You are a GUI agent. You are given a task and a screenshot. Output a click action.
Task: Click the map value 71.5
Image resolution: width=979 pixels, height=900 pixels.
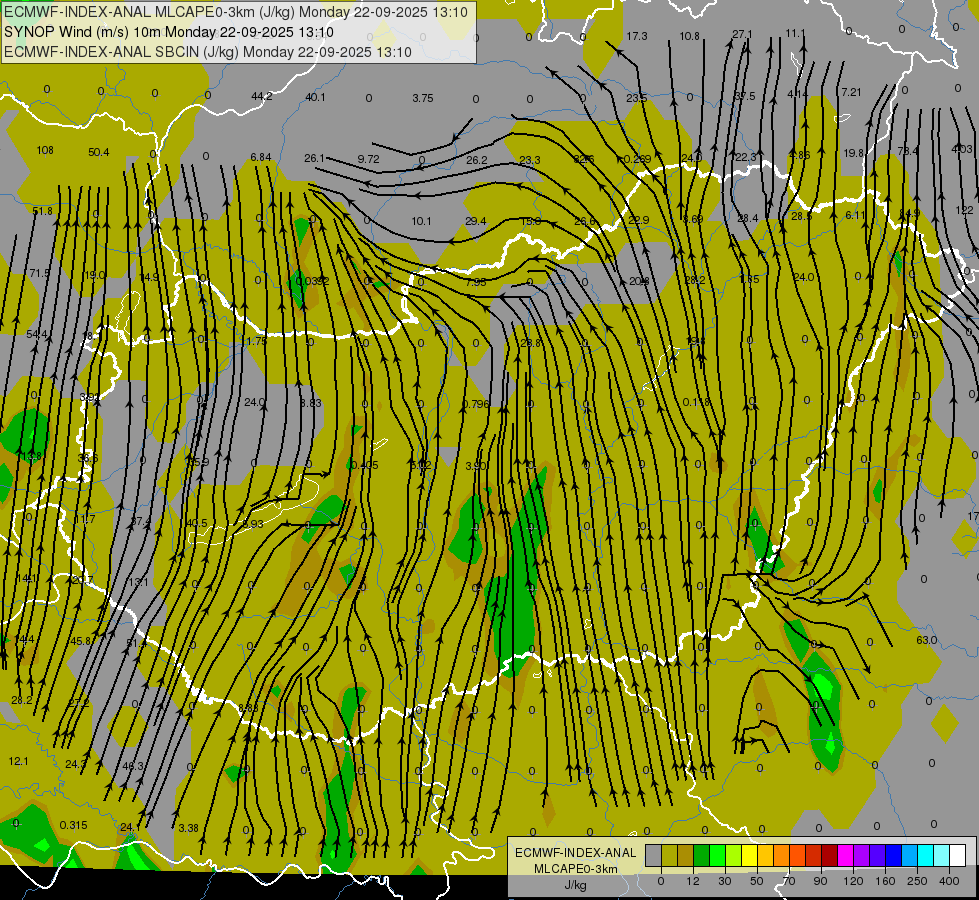click(x=39, y=273)
